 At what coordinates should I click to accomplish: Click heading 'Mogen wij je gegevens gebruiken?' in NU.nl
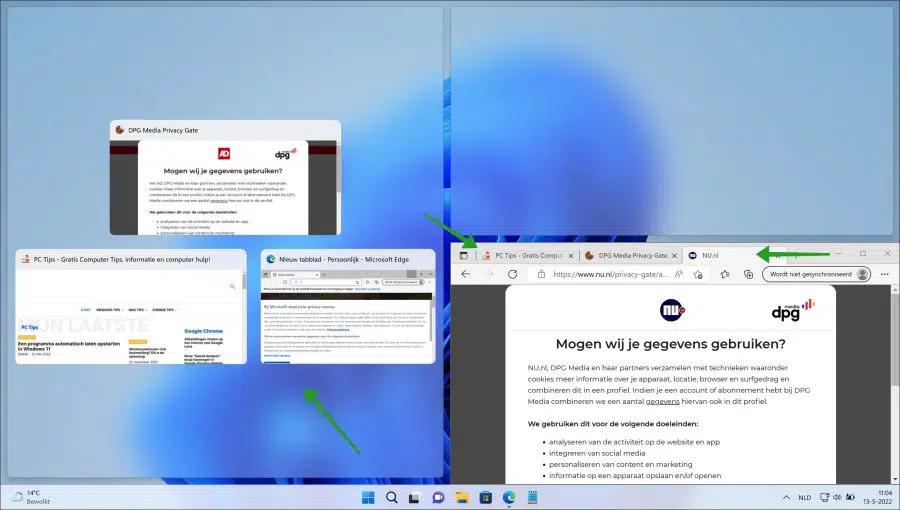coord(670,344)
